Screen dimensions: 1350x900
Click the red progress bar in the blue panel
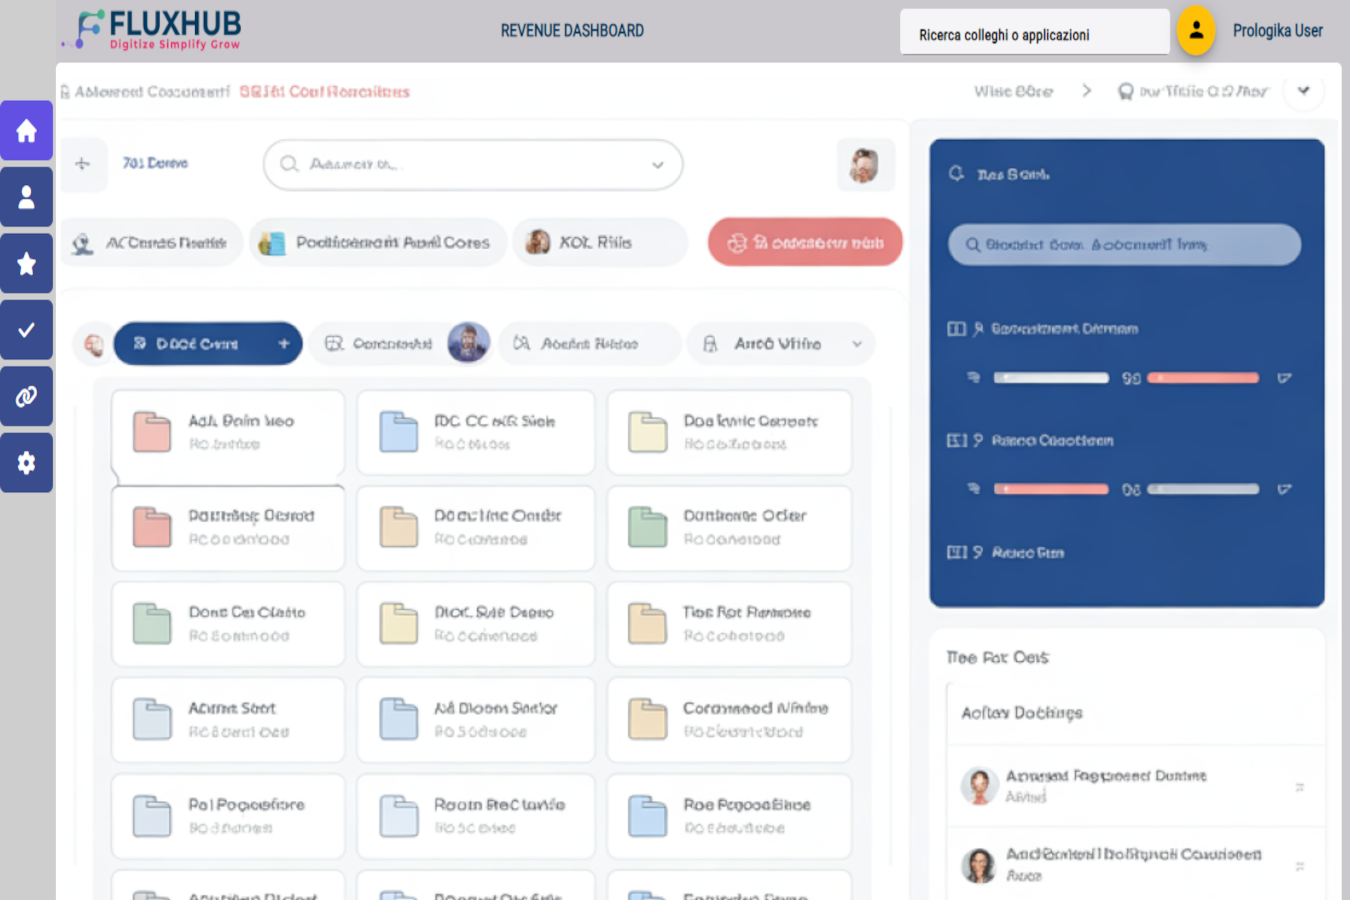[1204, 378]
